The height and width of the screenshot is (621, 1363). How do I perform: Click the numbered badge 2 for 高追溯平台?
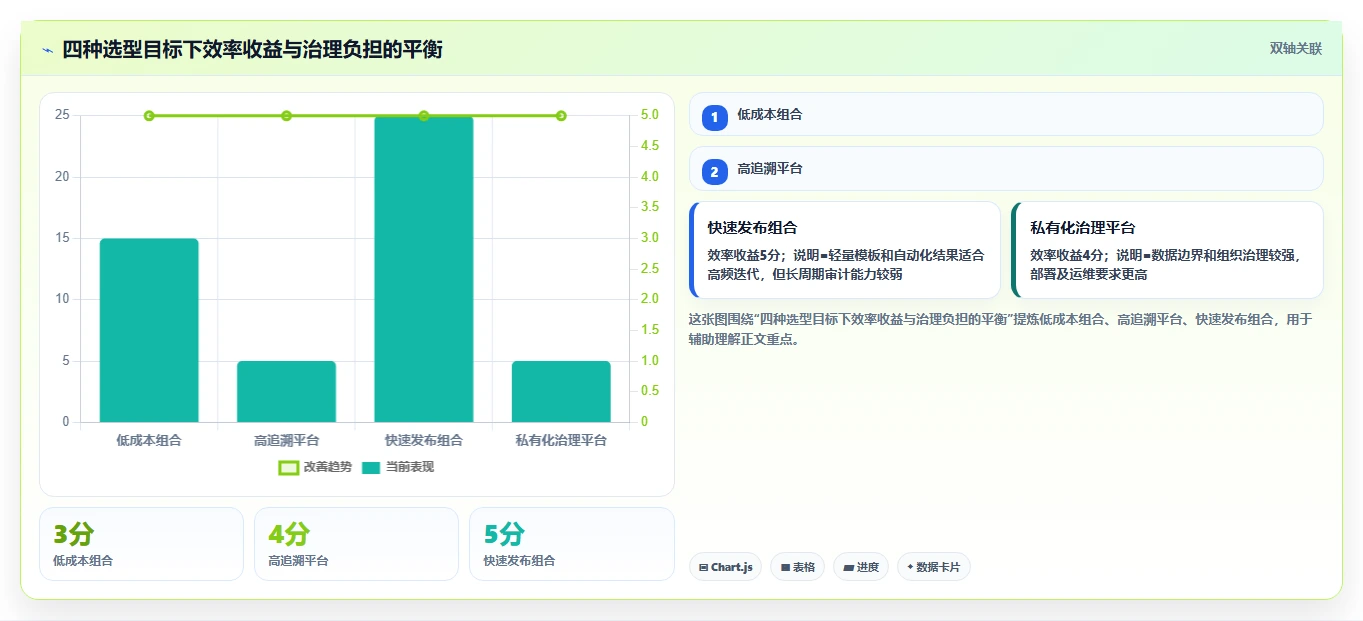(x=714, y=172)
